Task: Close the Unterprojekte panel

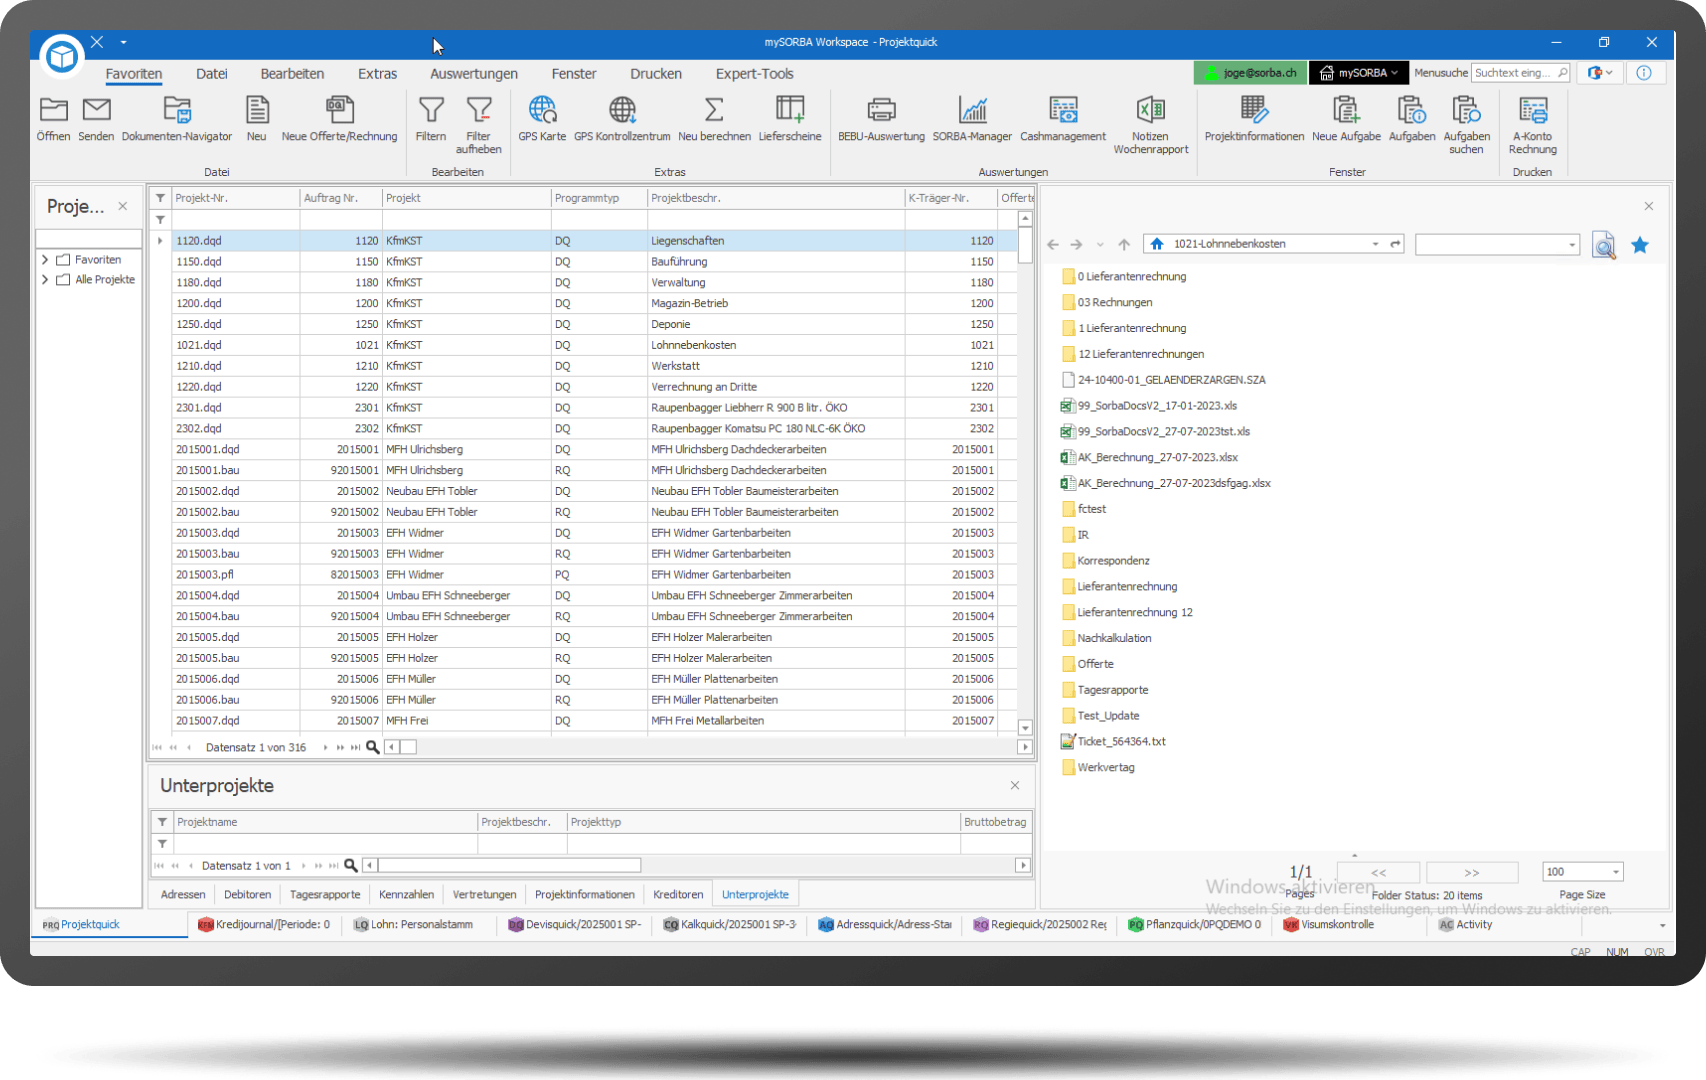Action: pyautogui.click(x=1015, y=785)
